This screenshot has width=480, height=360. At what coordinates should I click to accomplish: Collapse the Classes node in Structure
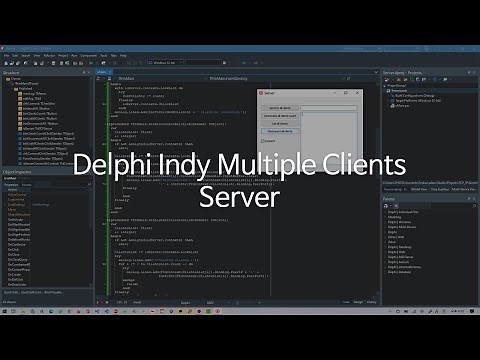click(4, 79)
